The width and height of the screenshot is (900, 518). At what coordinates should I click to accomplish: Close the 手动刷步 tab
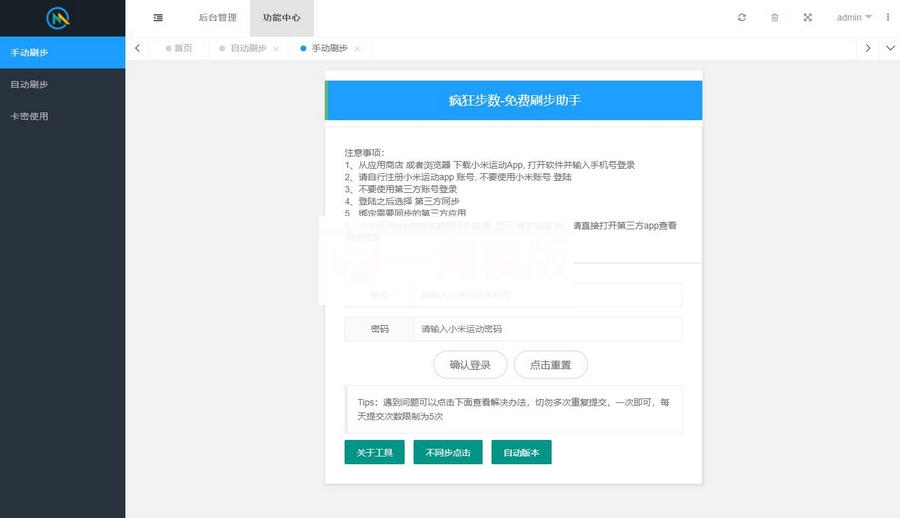(x=358, y=49)
